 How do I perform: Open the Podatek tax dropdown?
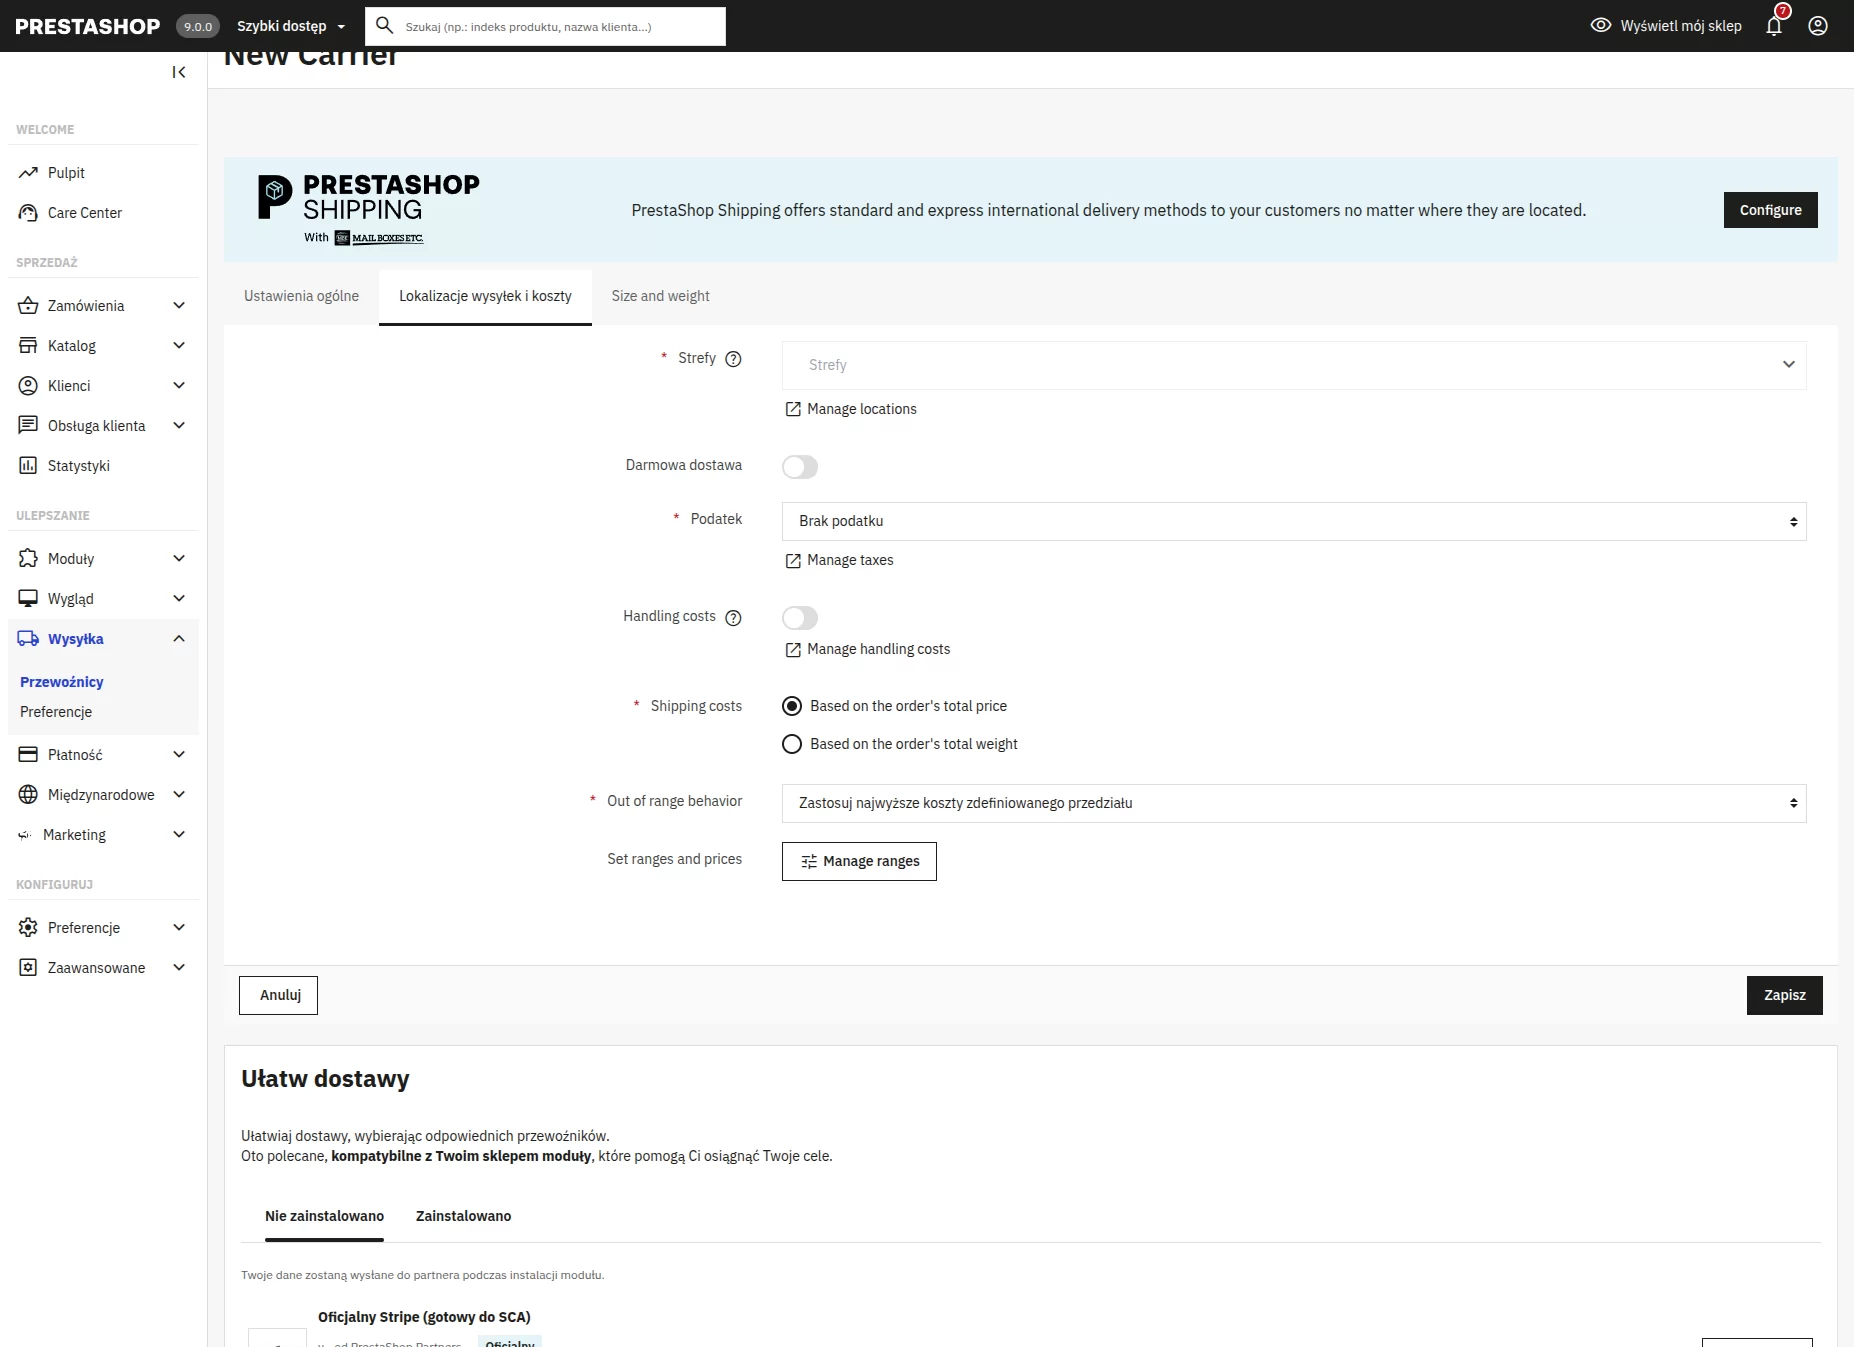coord(1293,521)
